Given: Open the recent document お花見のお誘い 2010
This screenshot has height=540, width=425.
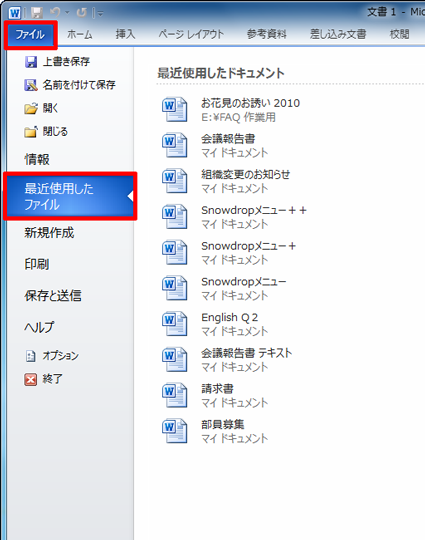Looking at the screenshot, I should [251, 103].
